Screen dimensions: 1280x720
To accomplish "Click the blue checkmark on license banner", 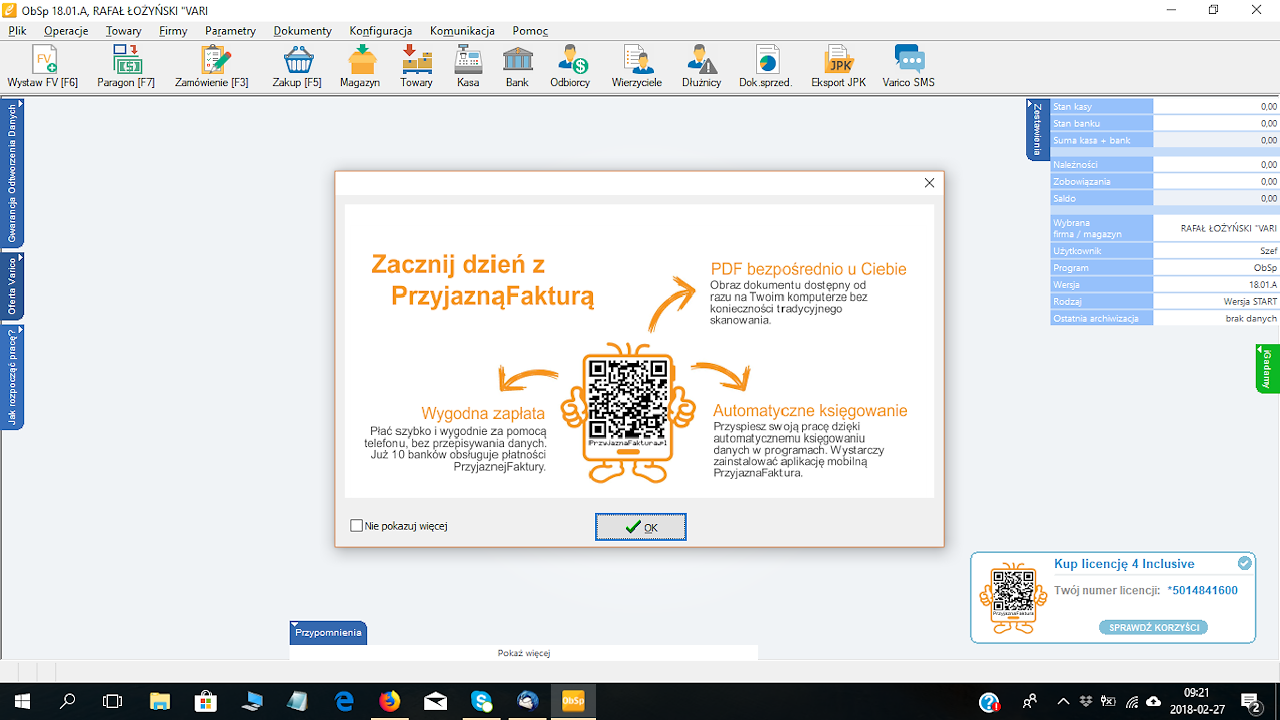I will pyautogui.click(x=1244, y=563).
